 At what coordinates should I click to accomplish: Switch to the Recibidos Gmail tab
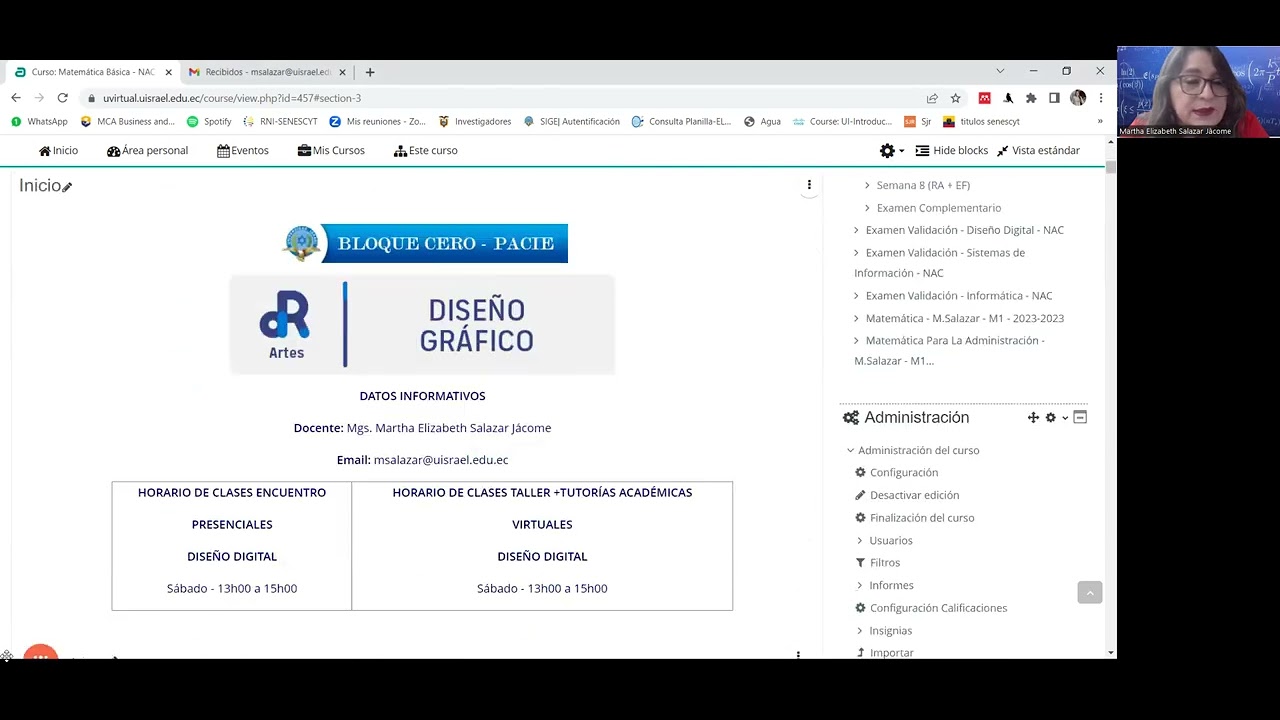tap(267, 72)
